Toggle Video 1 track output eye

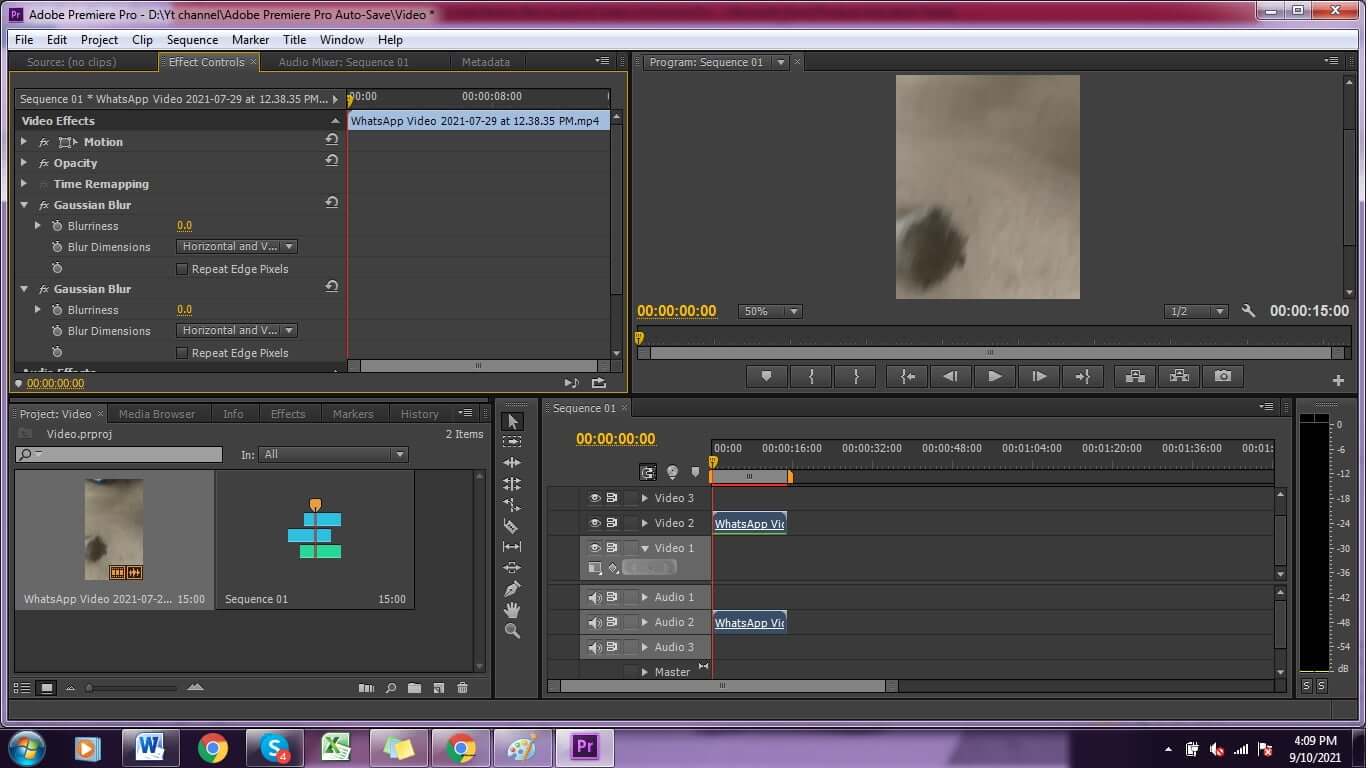point(594,547)
